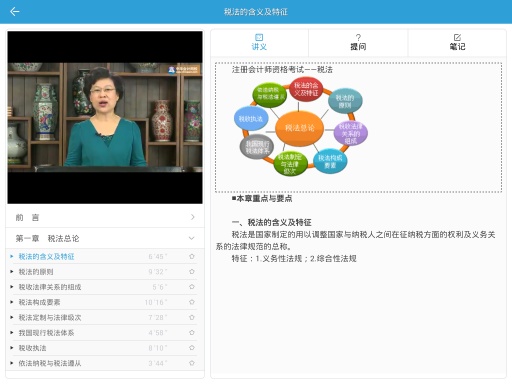Image resolution: width=512 pixels, height=384 pixels.
Task: Favorite star for 税法的含义及特征
Action: coord(192,256)
